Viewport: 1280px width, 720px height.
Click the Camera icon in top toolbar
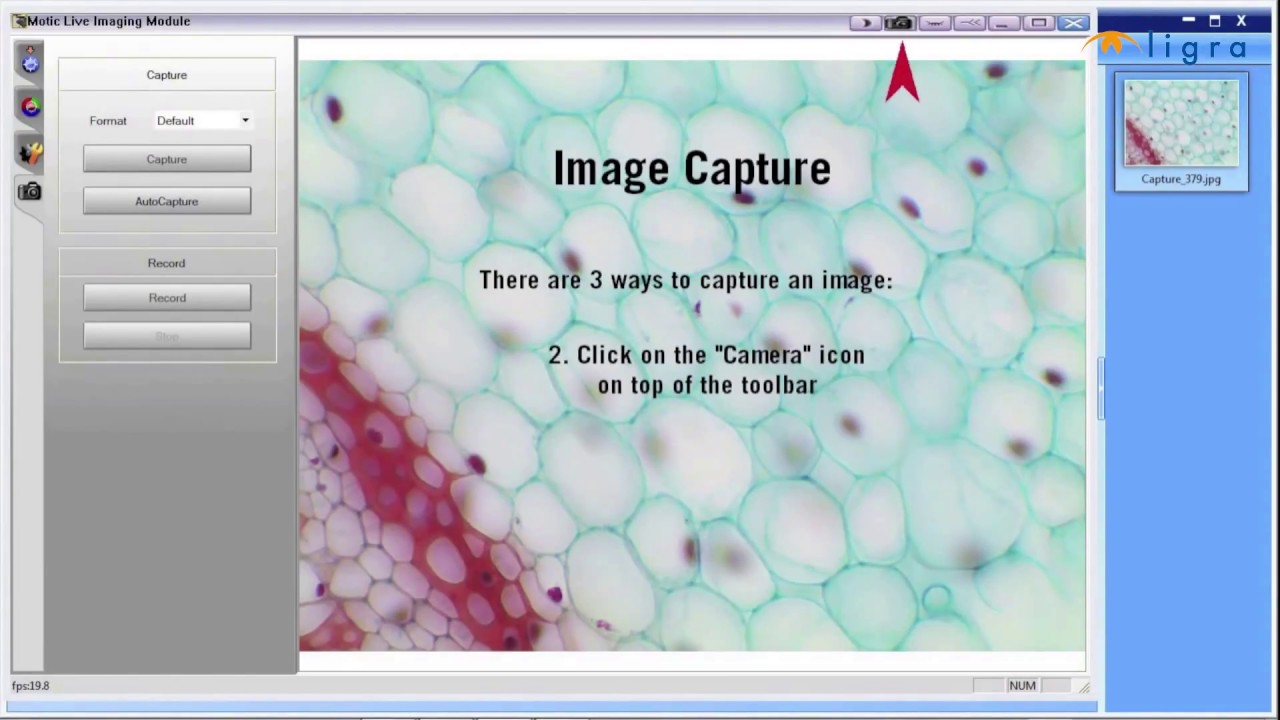[x=899, y=23]
